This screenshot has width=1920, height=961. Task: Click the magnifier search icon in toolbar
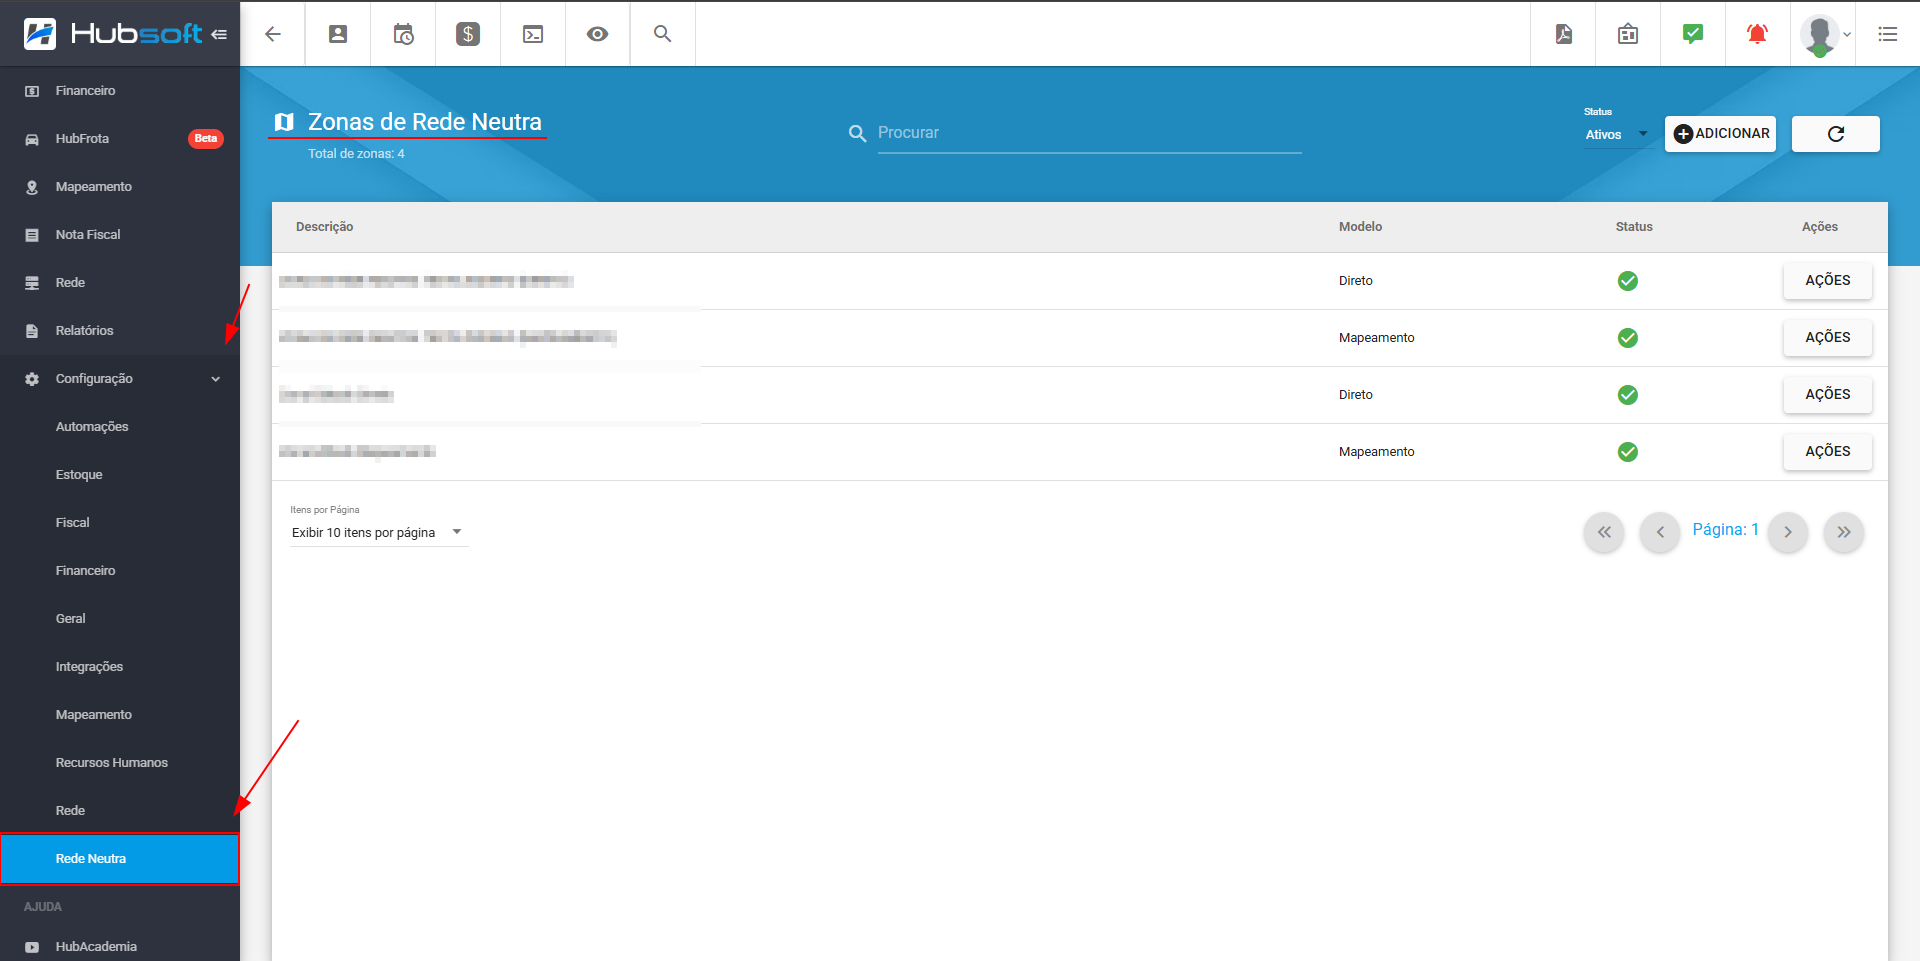click(662, 34)
